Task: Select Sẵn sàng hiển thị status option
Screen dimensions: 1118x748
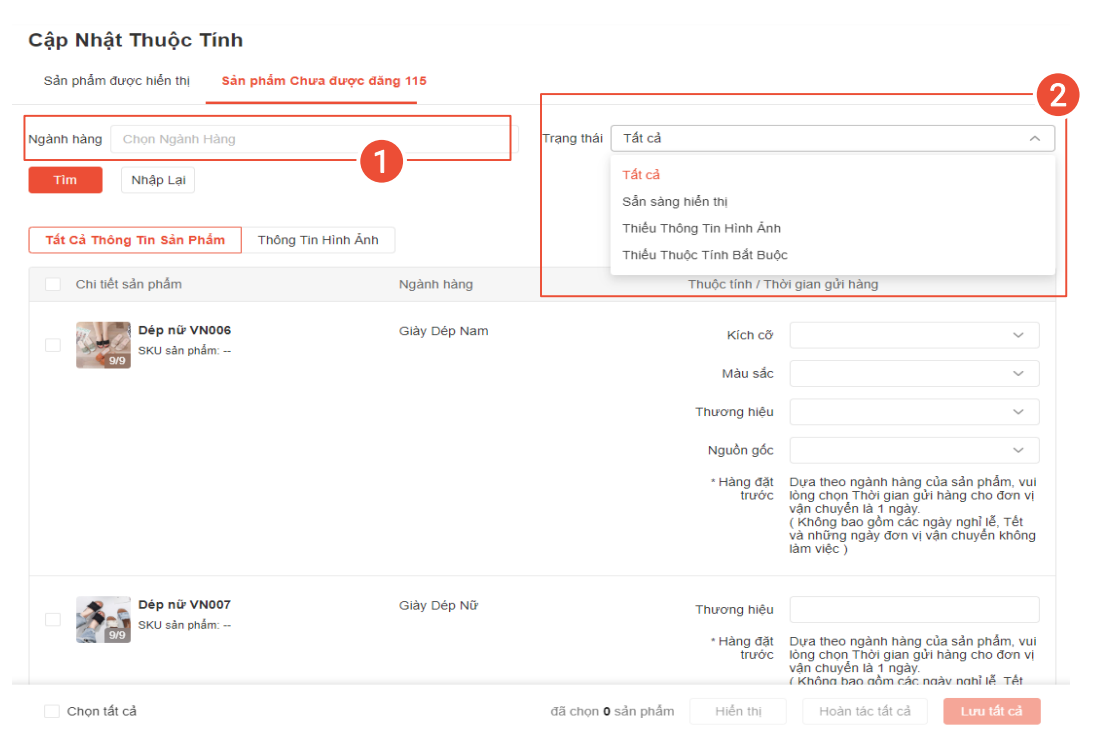Action: tap(676, 202)
